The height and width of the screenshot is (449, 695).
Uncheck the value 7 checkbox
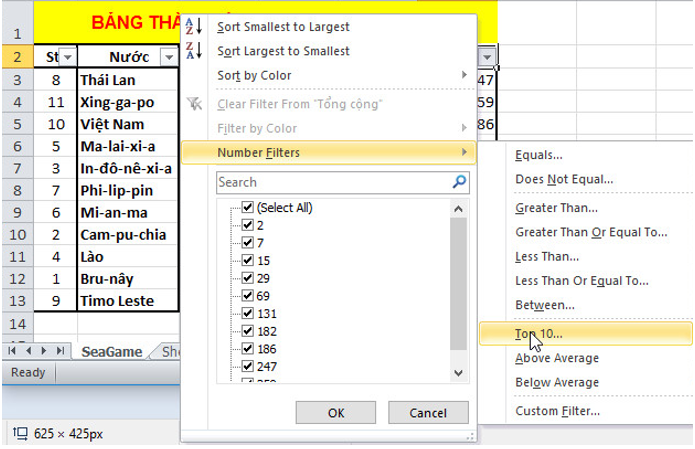click(x=247, y=243)
